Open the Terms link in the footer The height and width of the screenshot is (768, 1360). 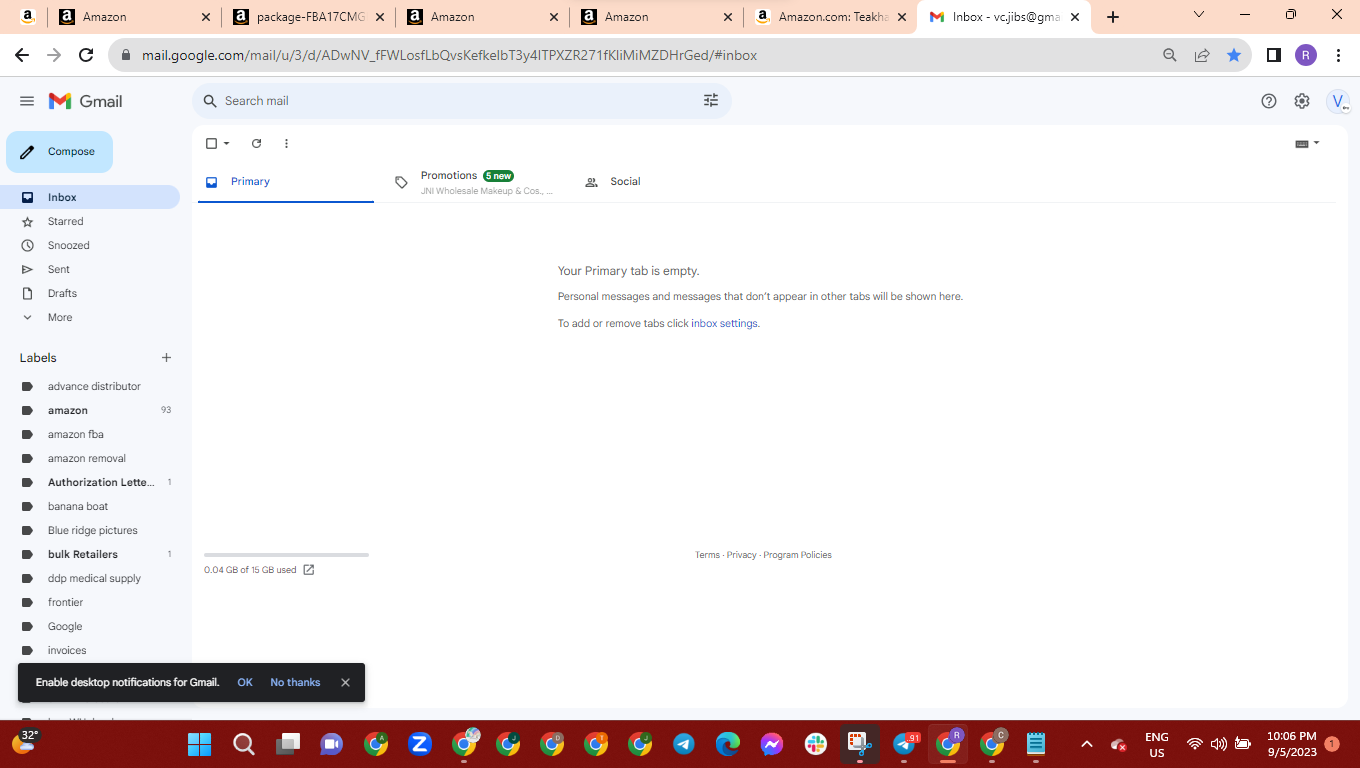click(x=707, y=555)
